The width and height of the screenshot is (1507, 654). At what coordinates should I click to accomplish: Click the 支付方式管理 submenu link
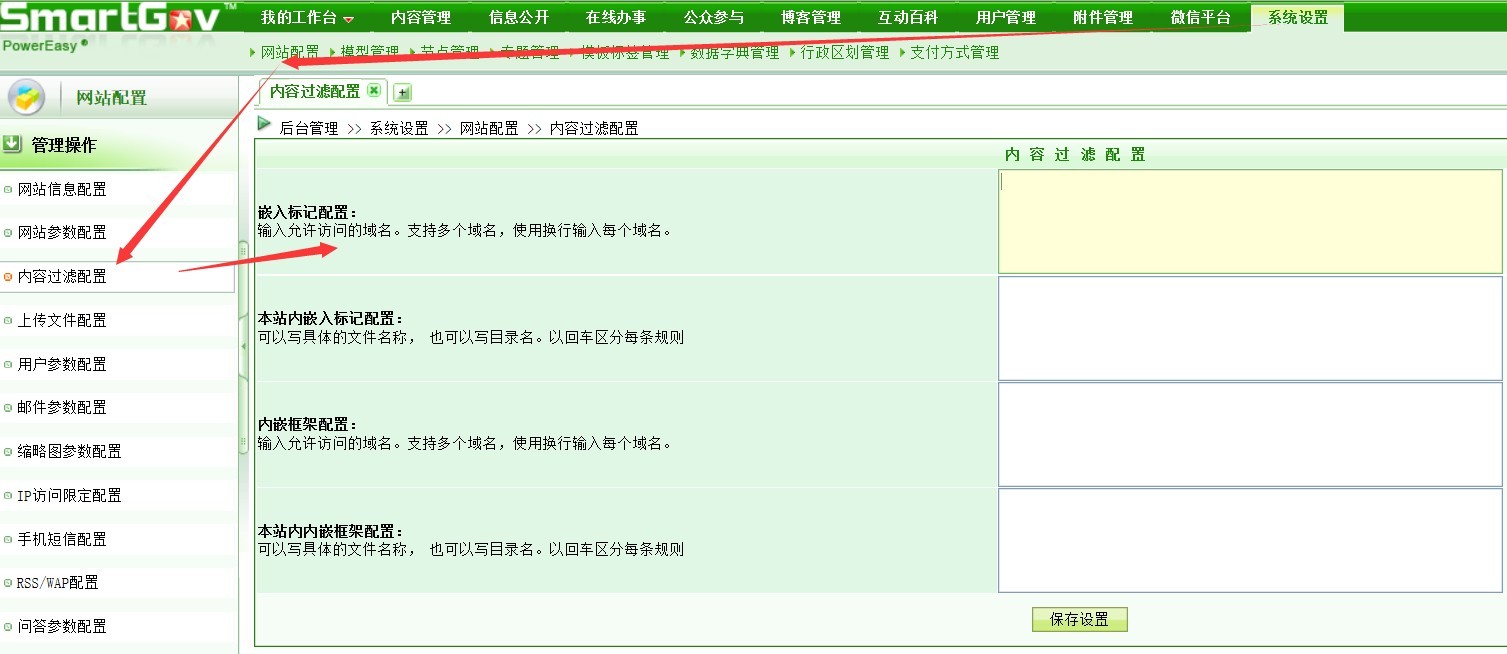click(954, 53)
